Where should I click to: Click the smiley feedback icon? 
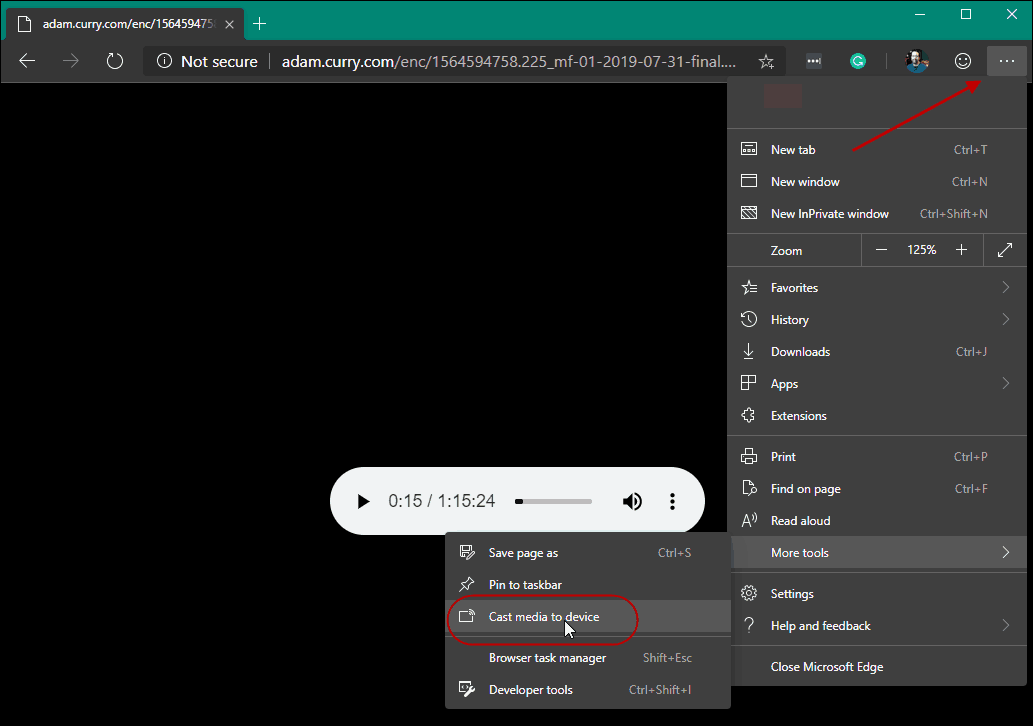[963, 61]
